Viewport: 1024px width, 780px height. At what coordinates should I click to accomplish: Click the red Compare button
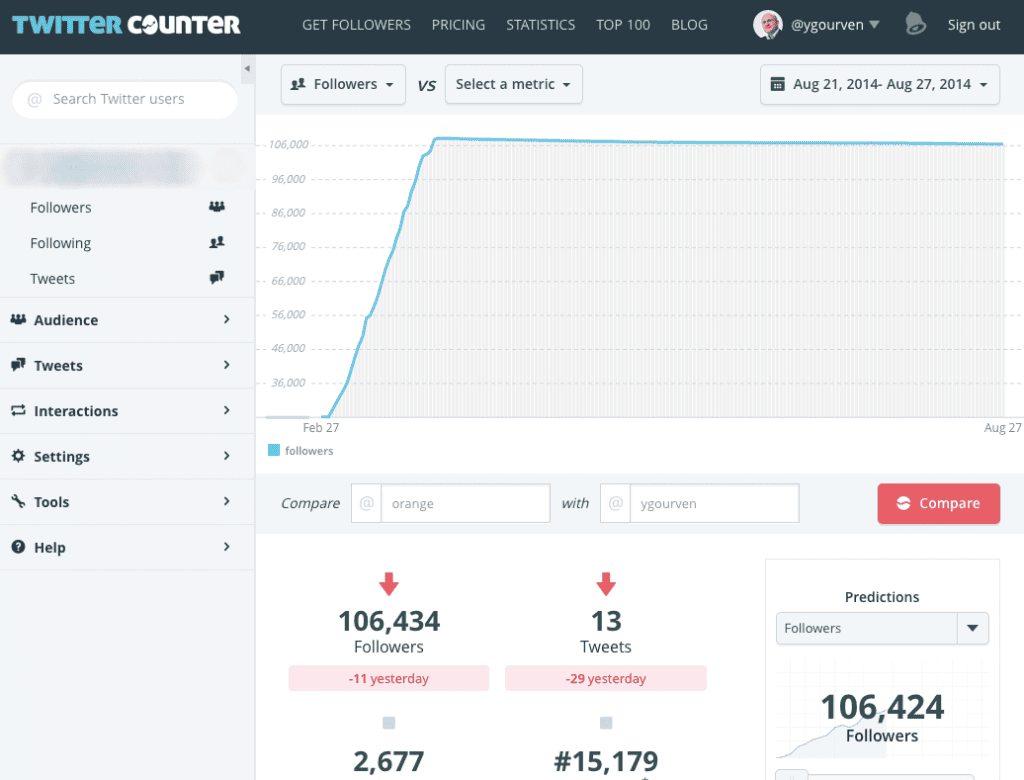pos(938,503)
